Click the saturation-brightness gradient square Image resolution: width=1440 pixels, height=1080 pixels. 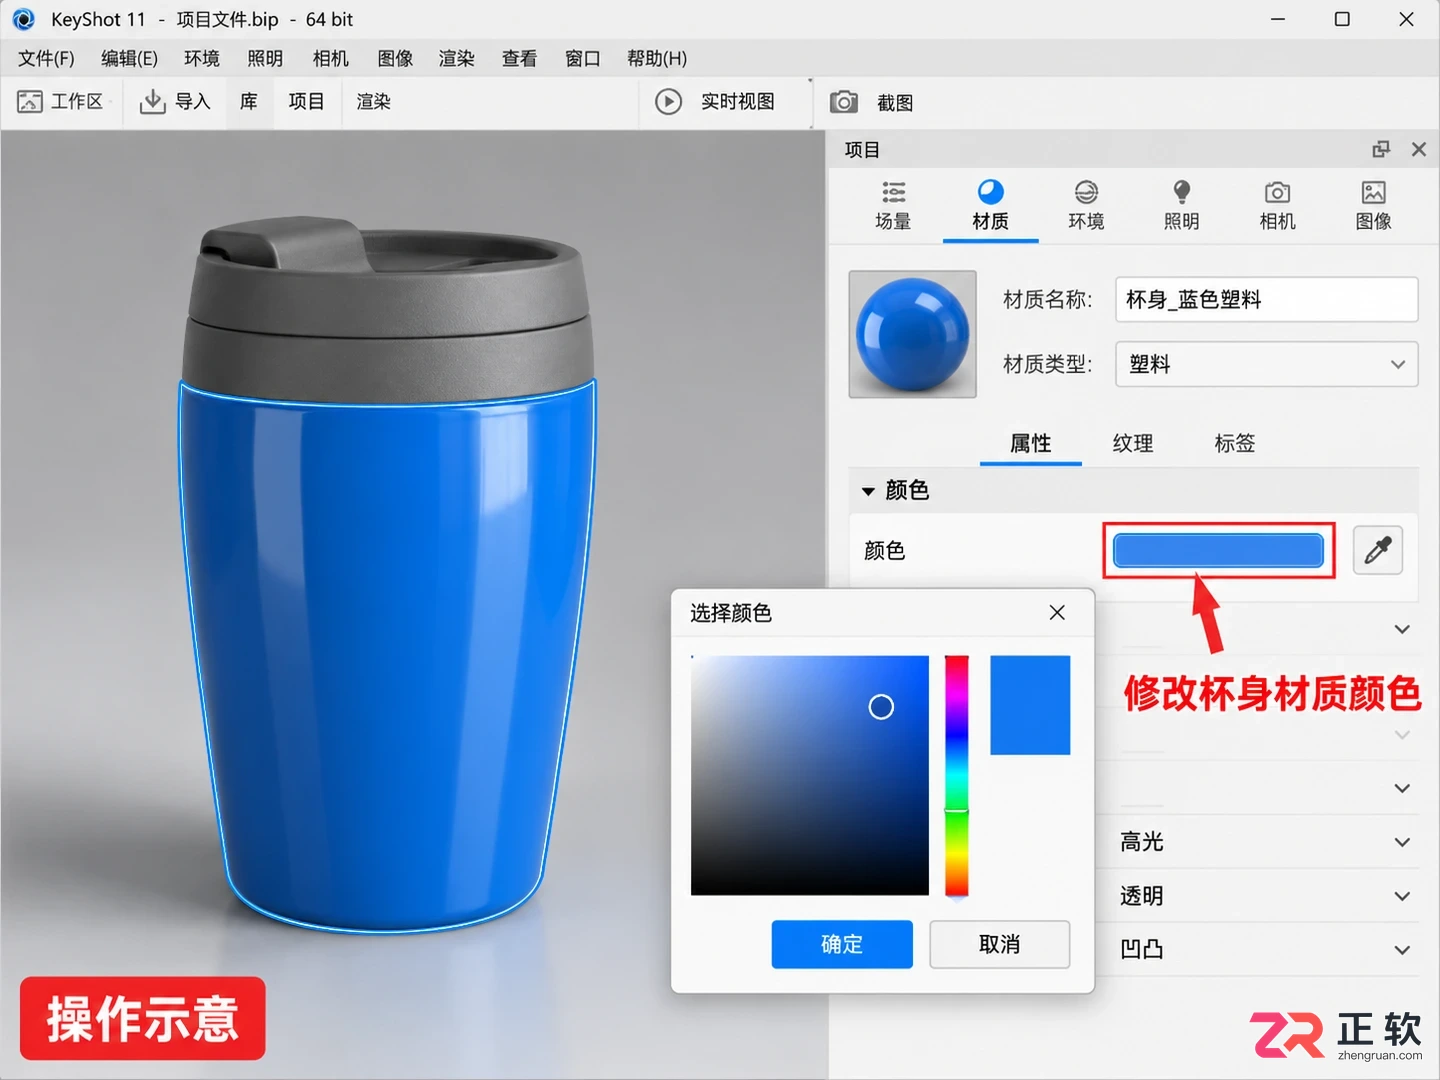[810, 776]
